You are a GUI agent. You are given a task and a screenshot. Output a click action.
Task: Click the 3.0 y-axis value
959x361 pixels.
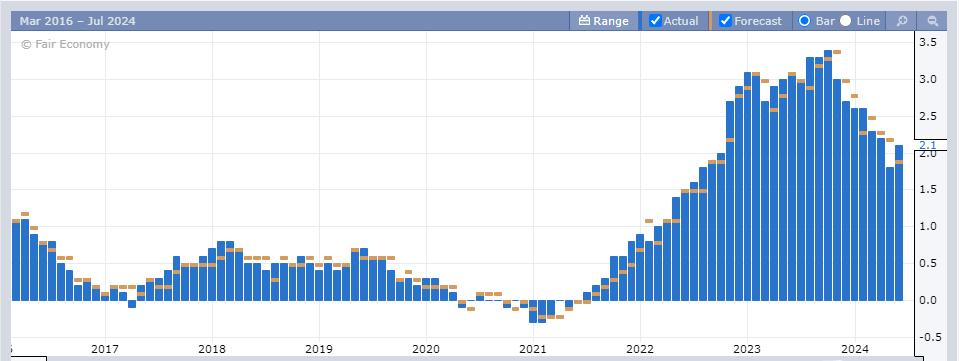[x=929, y=80]
